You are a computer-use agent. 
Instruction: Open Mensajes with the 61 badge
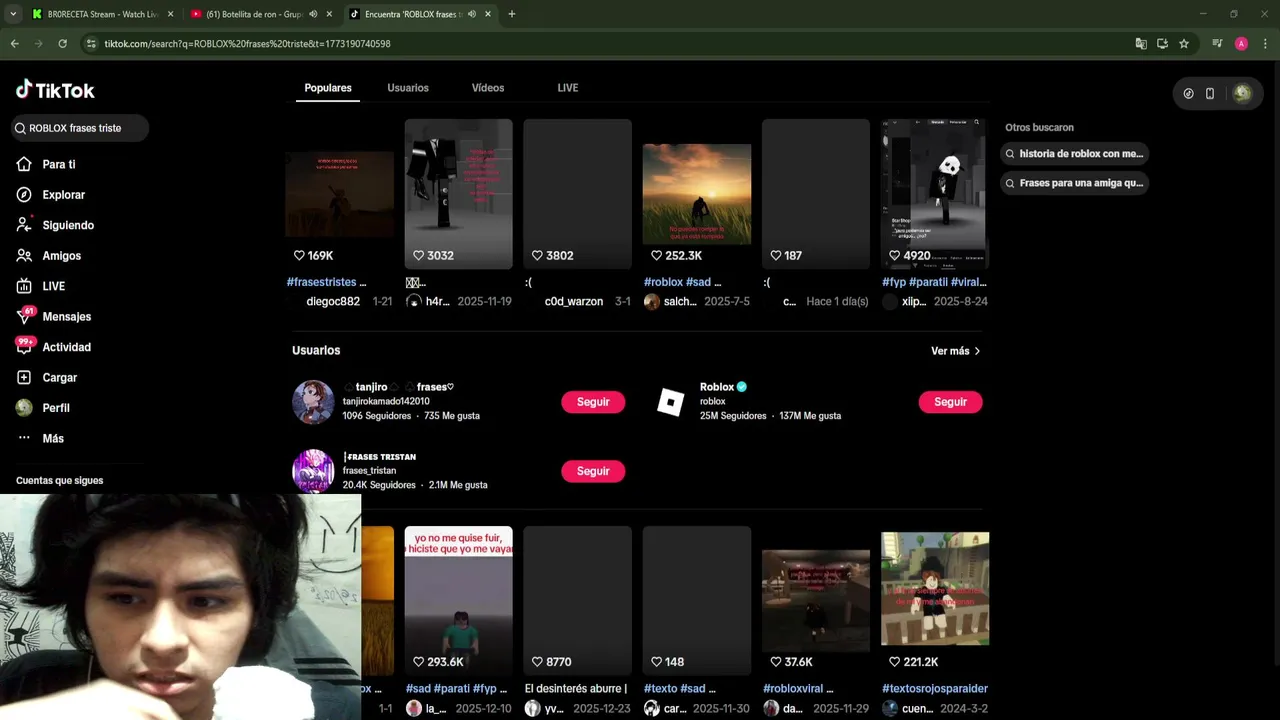[x=66, y=317]
